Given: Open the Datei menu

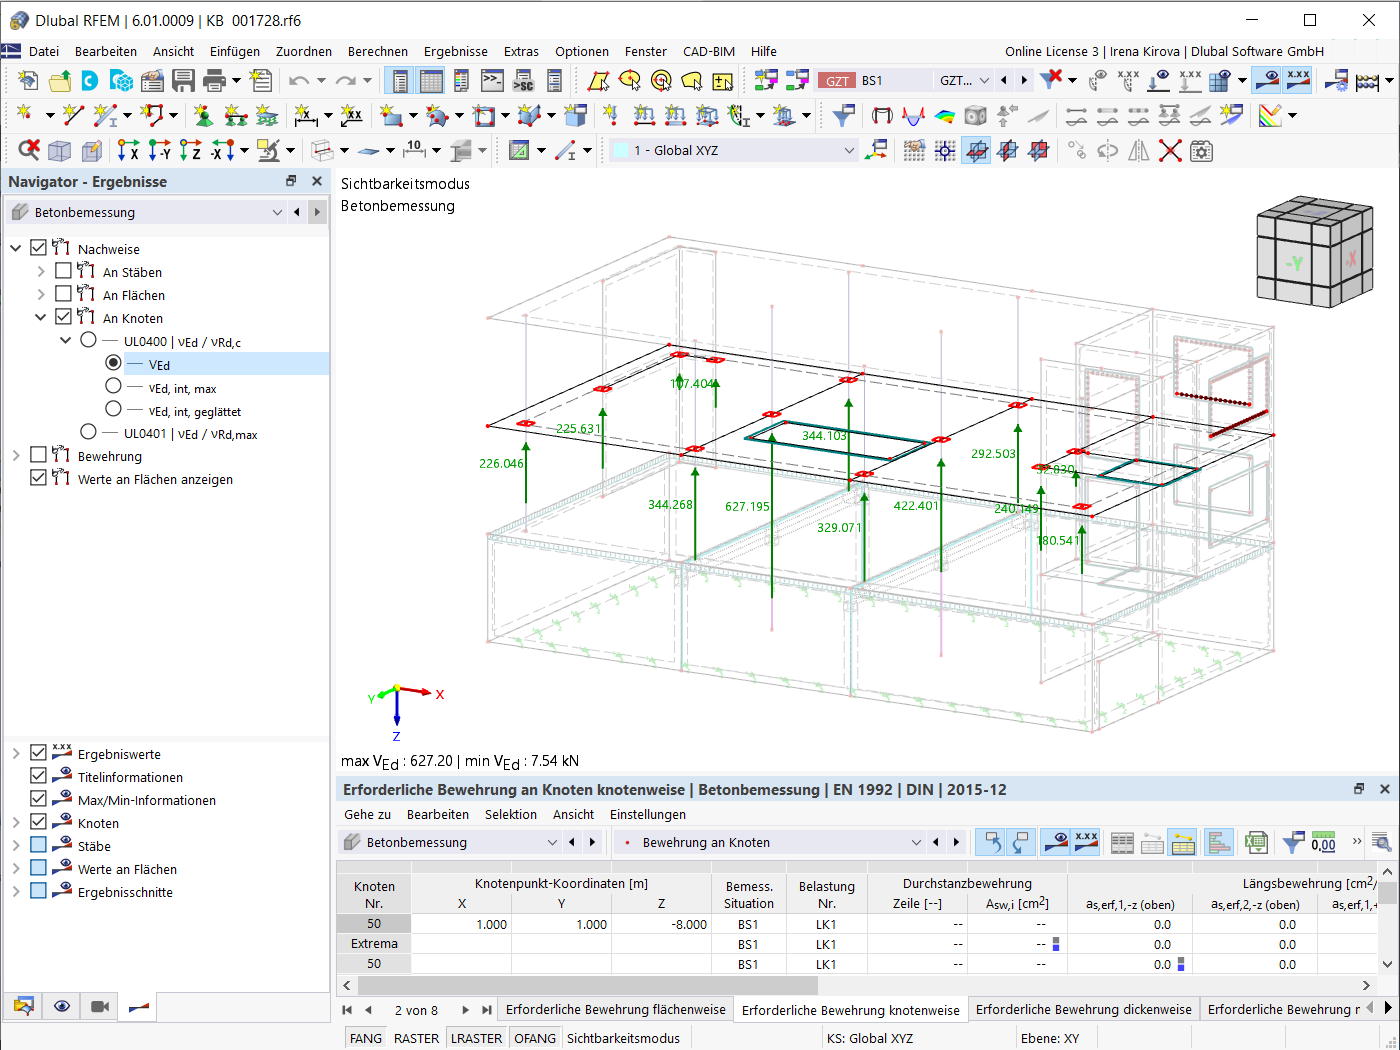Looking at the screenshot, I should [44, 52].
